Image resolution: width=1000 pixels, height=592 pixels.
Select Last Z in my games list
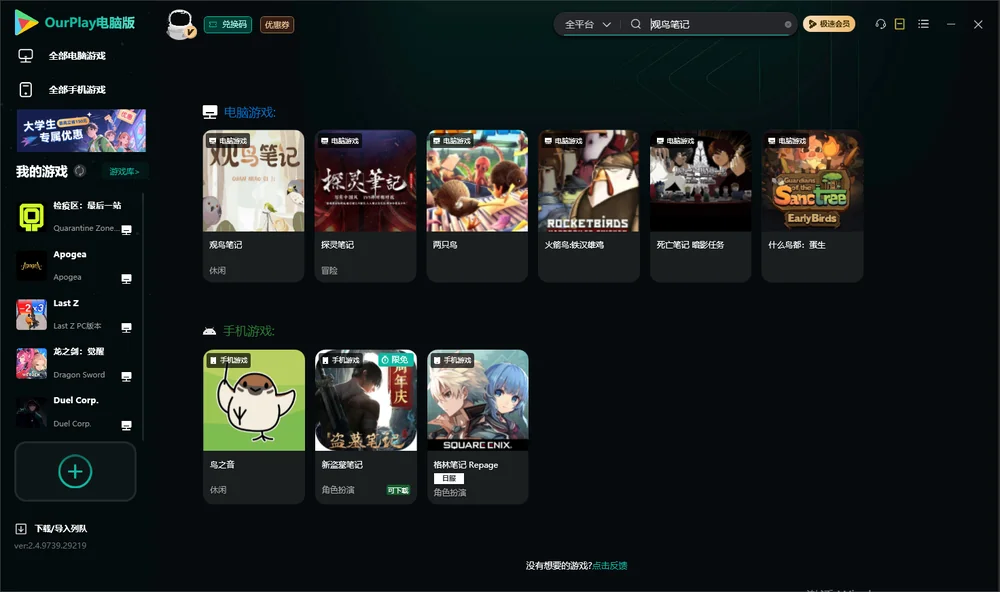pyautogui.click(x=75, y=314)
